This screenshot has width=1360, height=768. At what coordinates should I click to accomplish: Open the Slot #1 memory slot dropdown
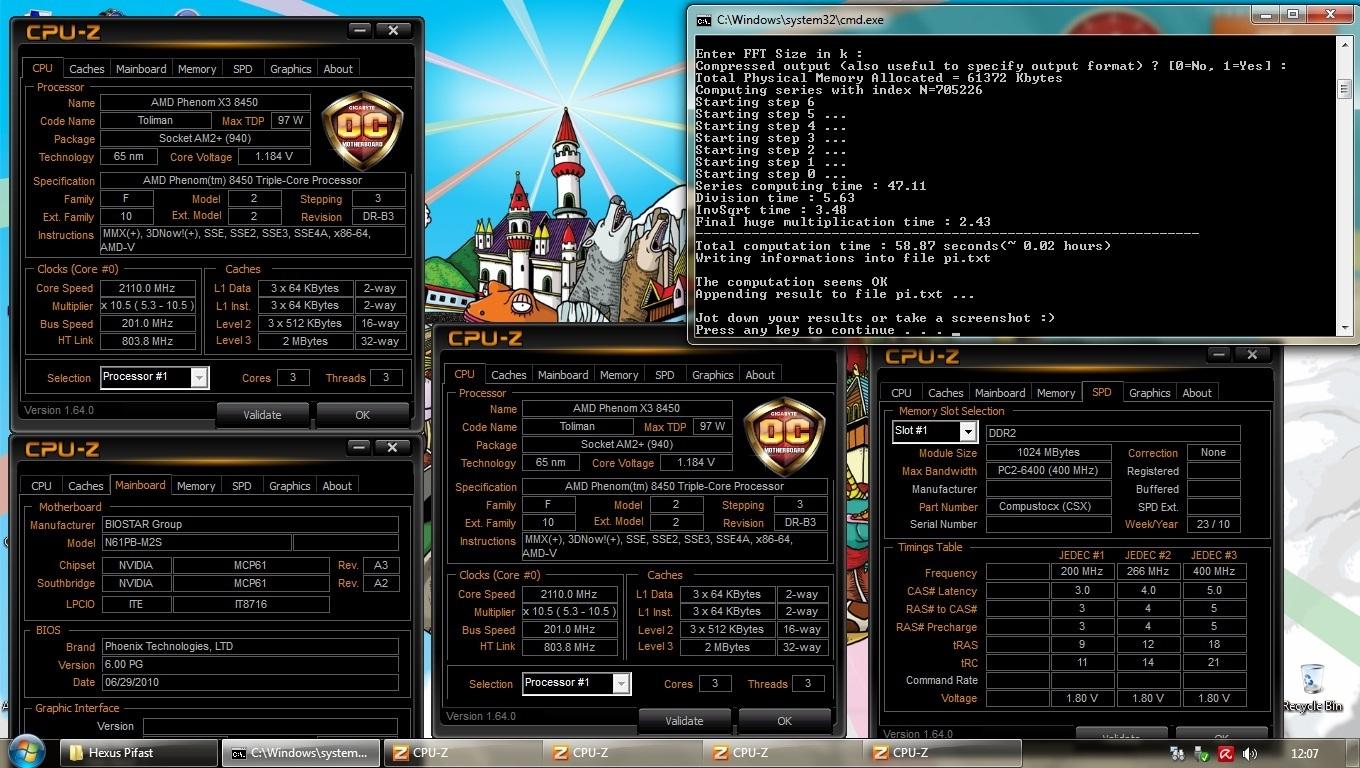click(967, 431)
